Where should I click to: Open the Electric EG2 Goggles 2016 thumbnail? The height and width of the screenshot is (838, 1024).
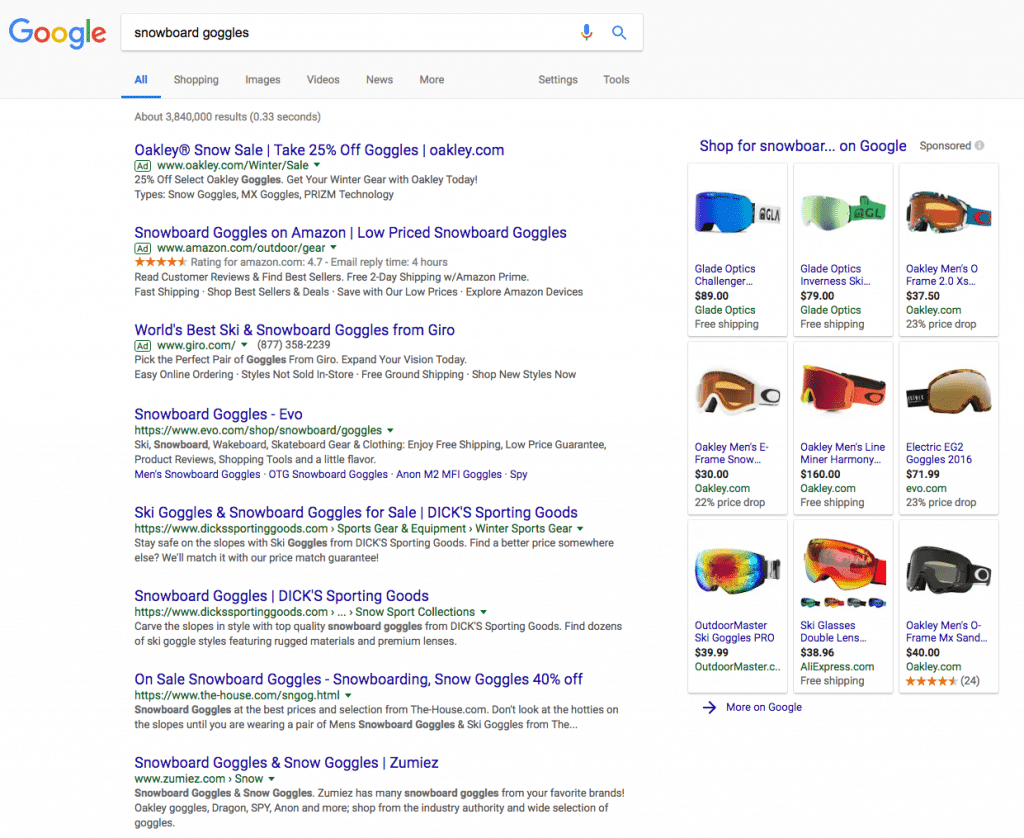[949, 391]
